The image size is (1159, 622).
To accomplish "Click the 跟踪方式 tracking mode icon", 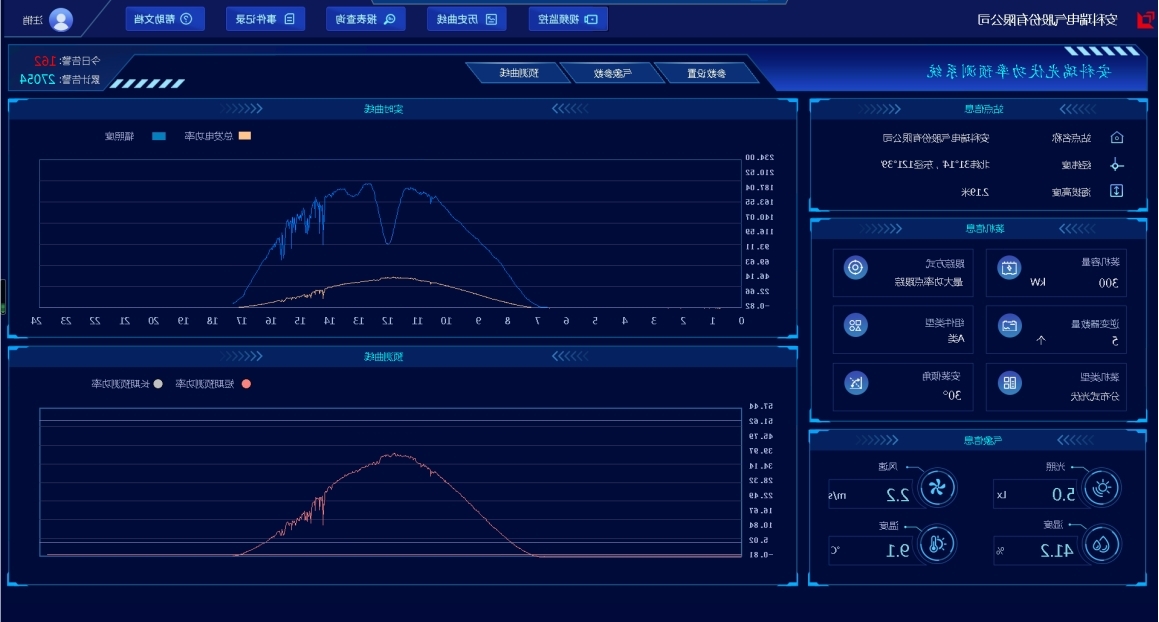I will pos(855,267).
